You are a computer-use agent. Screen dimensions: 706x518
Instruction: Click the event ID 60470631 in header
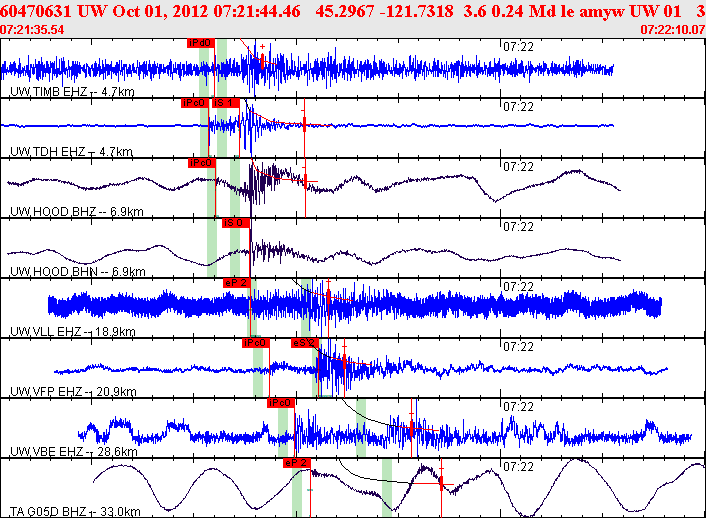pos(36,11)
